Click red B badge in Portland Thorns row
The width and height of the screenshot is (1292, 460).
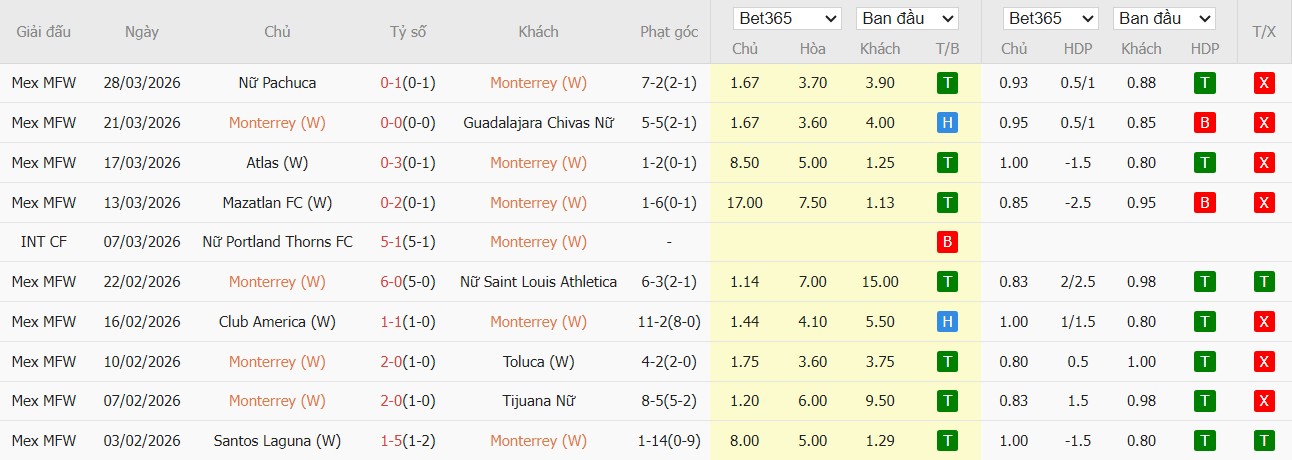(x=946, y=242)
